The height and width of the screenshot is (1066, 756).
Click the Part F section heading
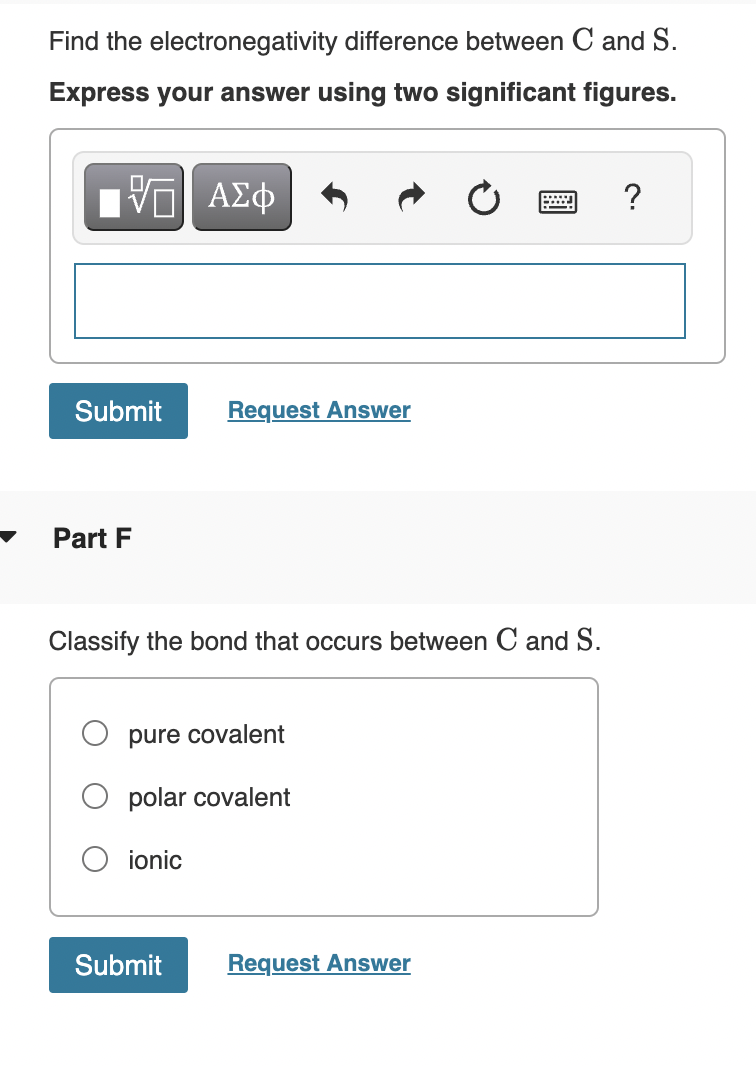click(x=91, y=538)
